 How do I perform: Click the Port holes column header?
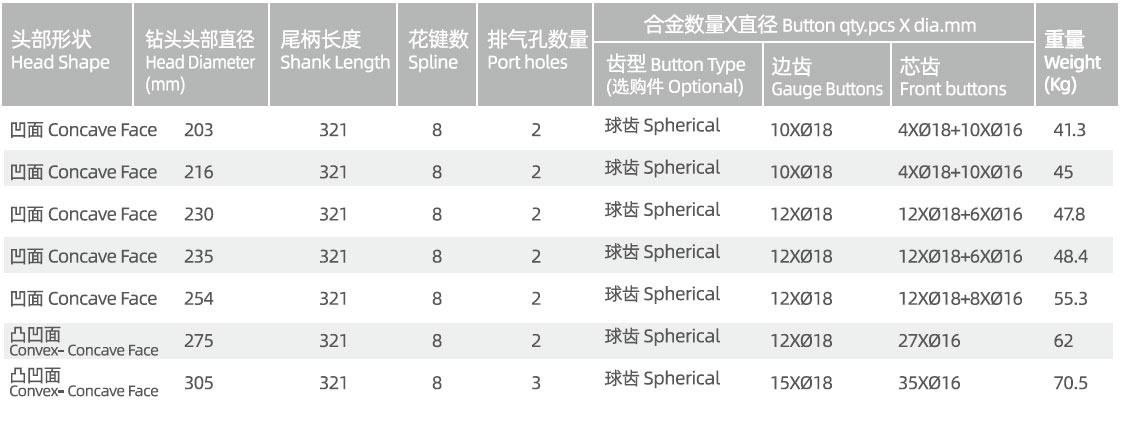pos(536,52)
